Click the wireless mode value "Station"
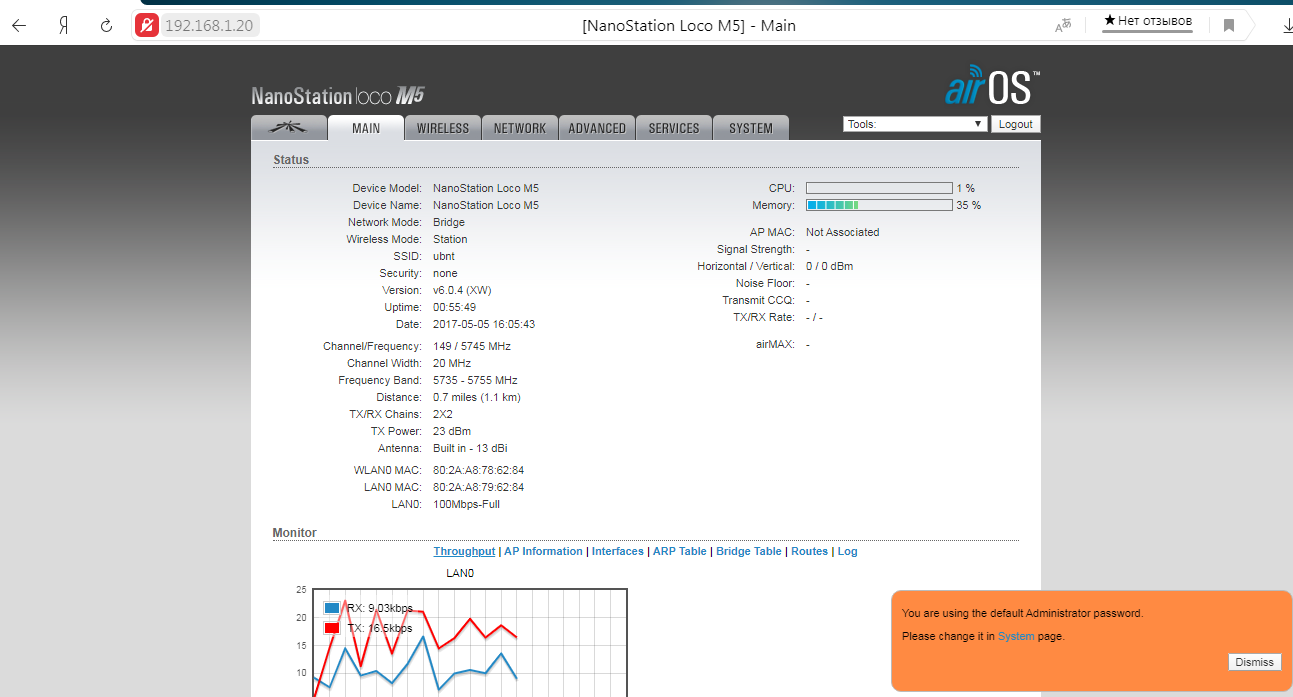 tap(450, 239)
